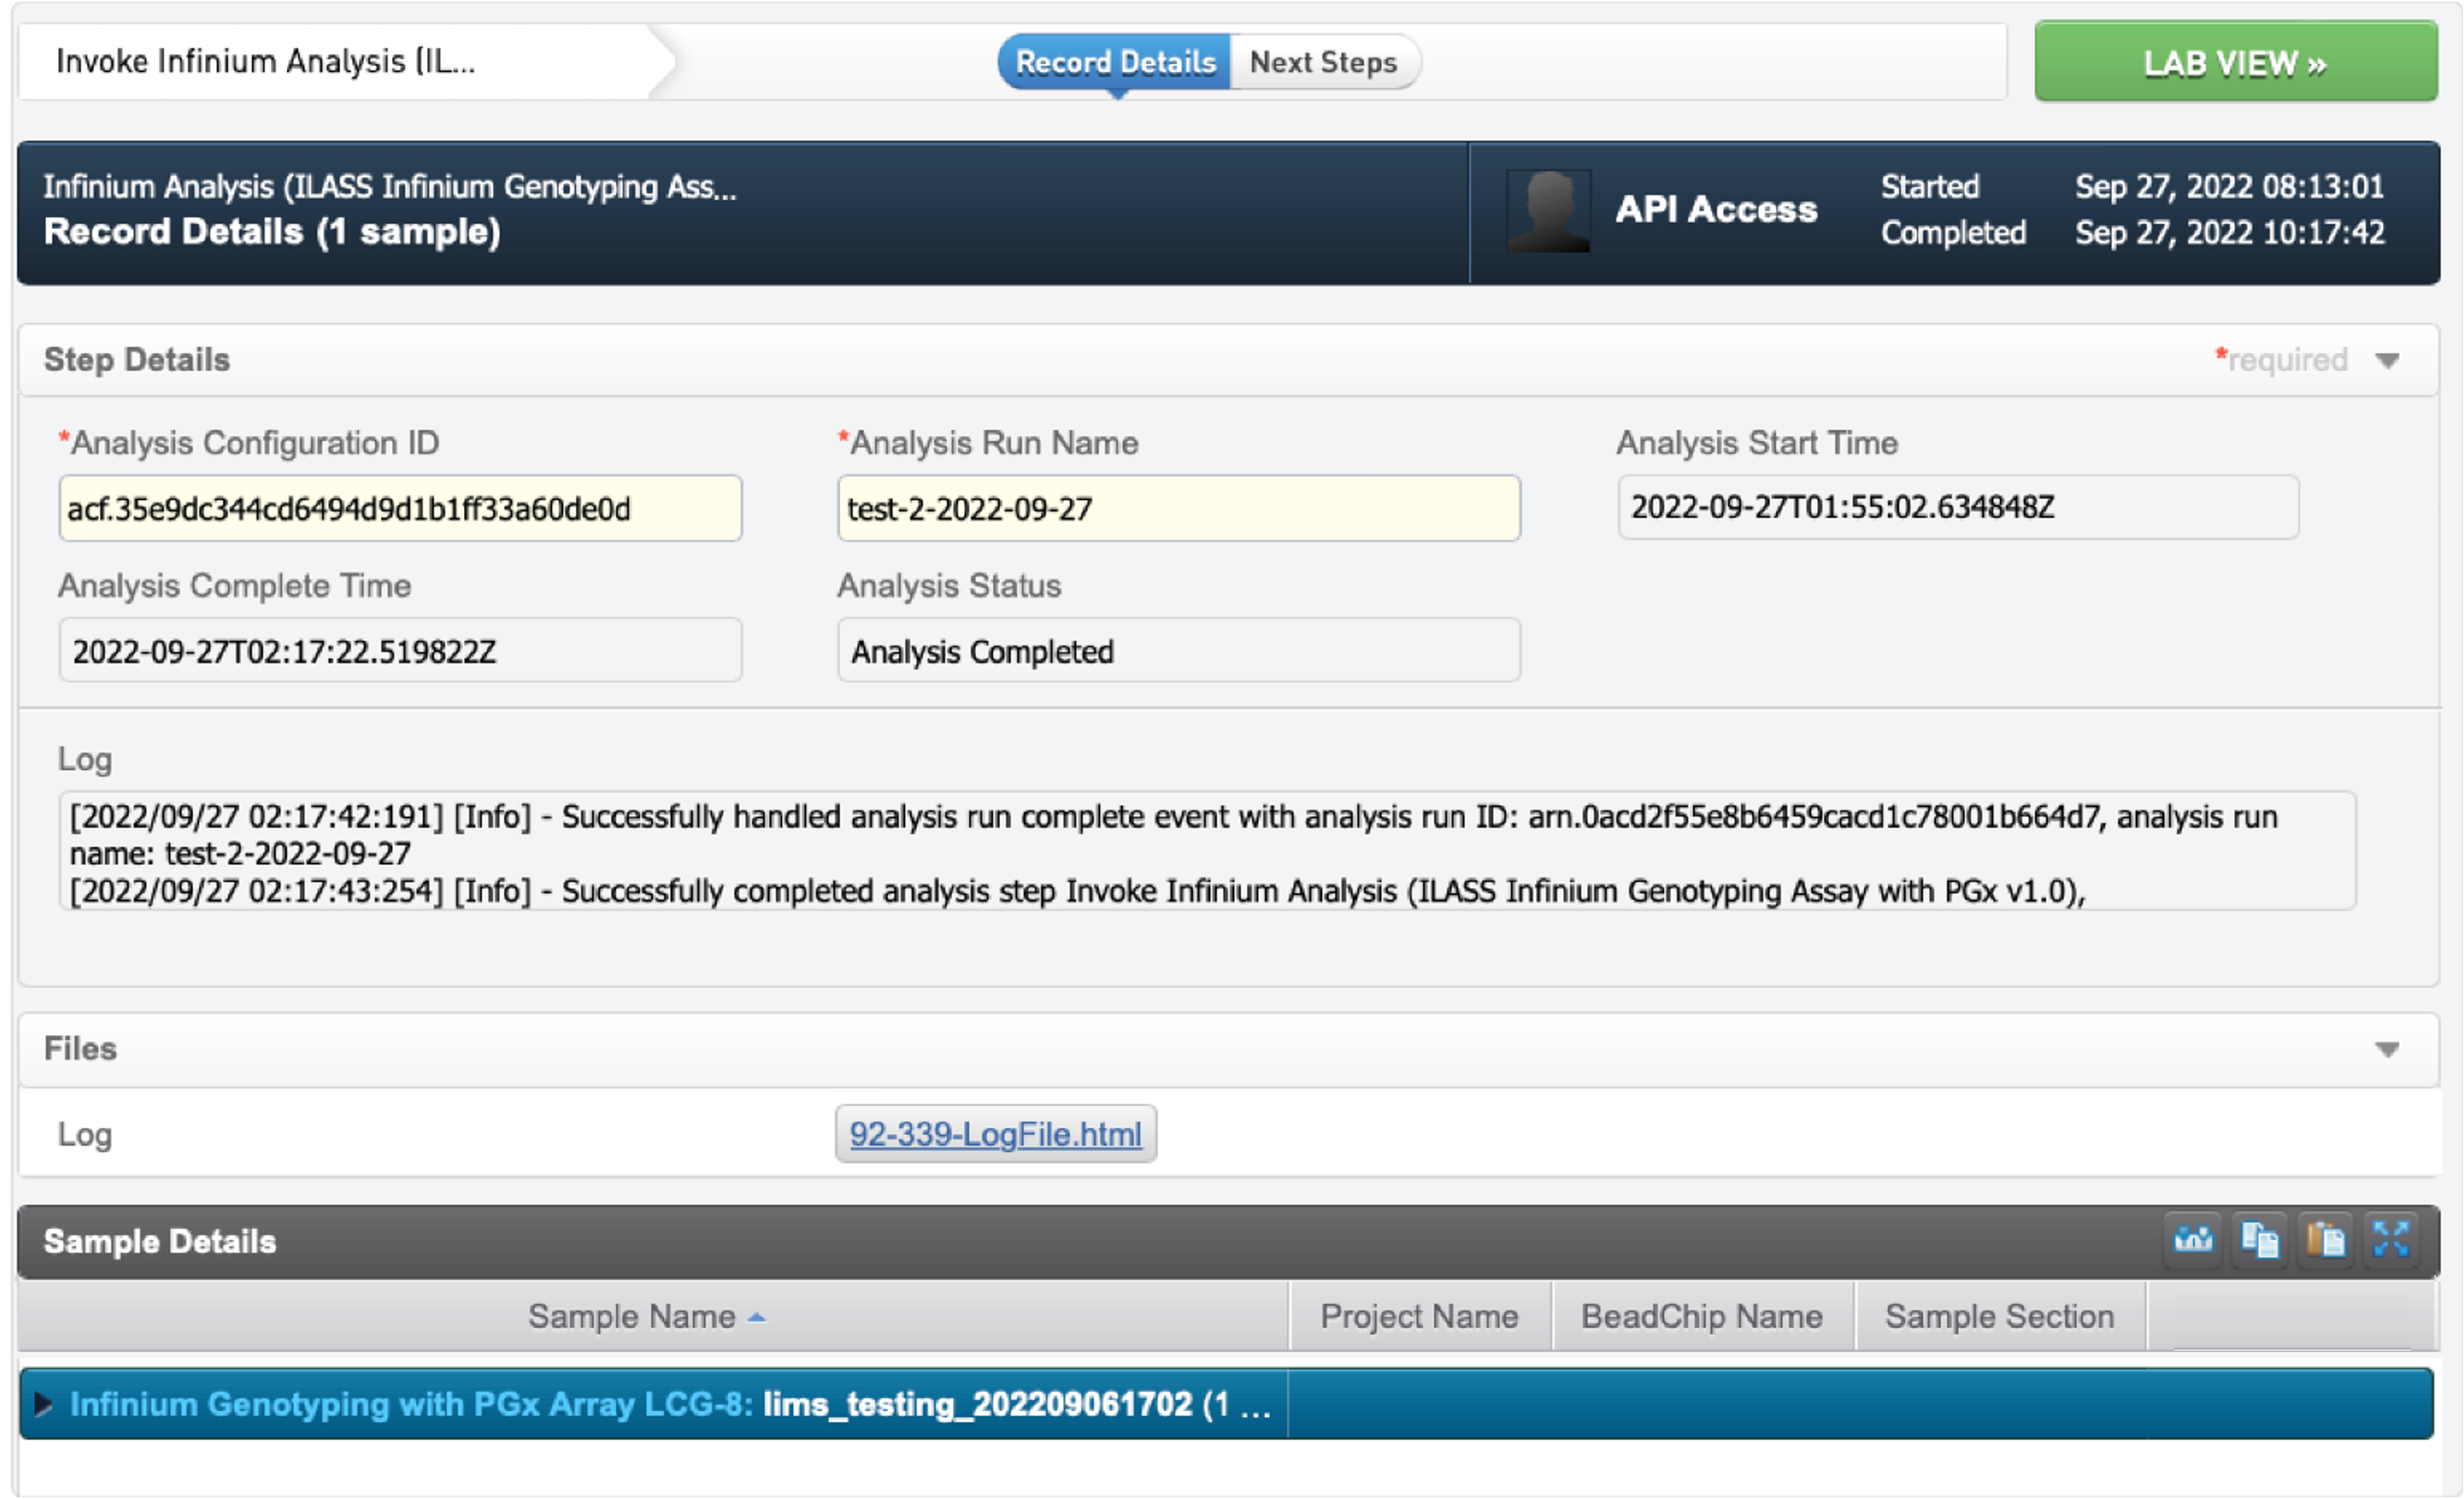Click the Analysis Status field
This screenshot has width=2464, height=1499.
click(1178, 651)
